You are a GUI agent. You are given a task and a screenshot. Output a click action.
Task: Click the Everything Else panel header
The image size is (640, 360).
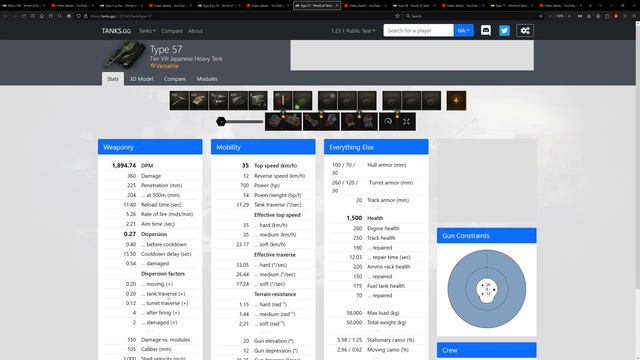coord(376,147)
